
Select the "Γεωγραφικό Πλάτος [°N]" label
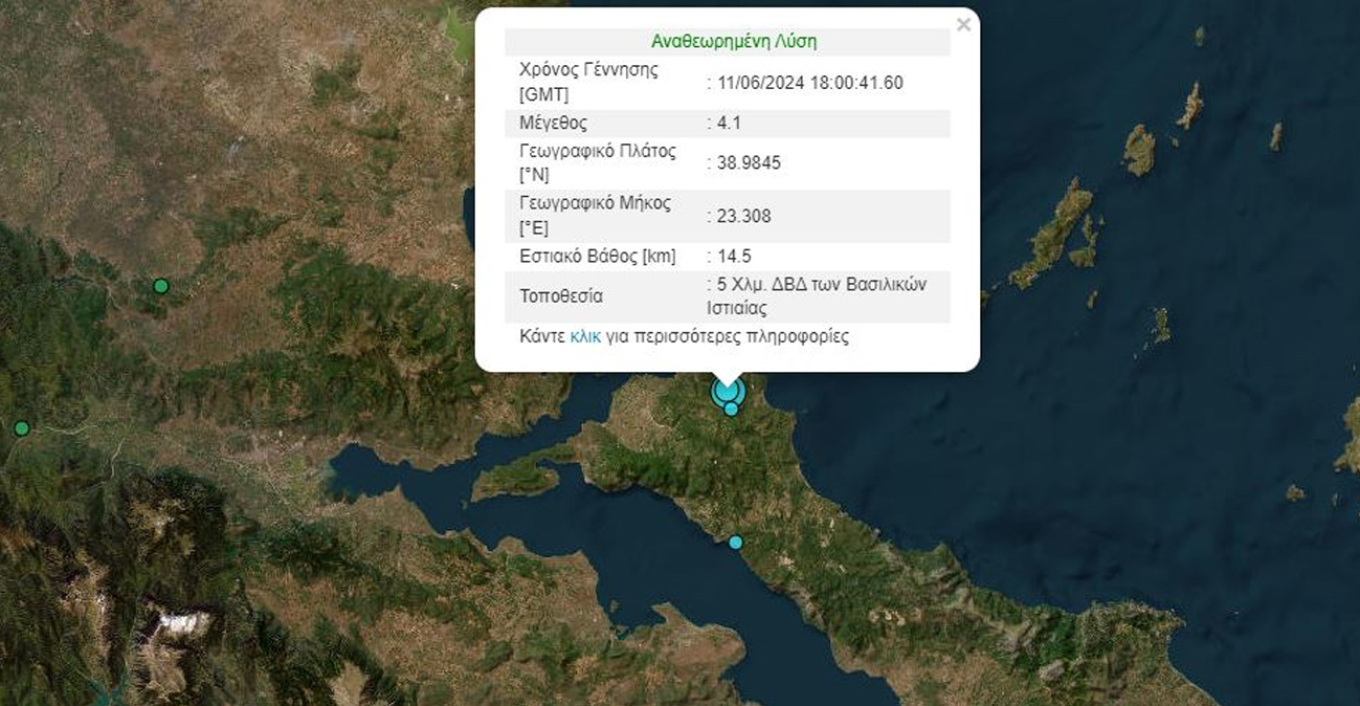tap(597, 164)
